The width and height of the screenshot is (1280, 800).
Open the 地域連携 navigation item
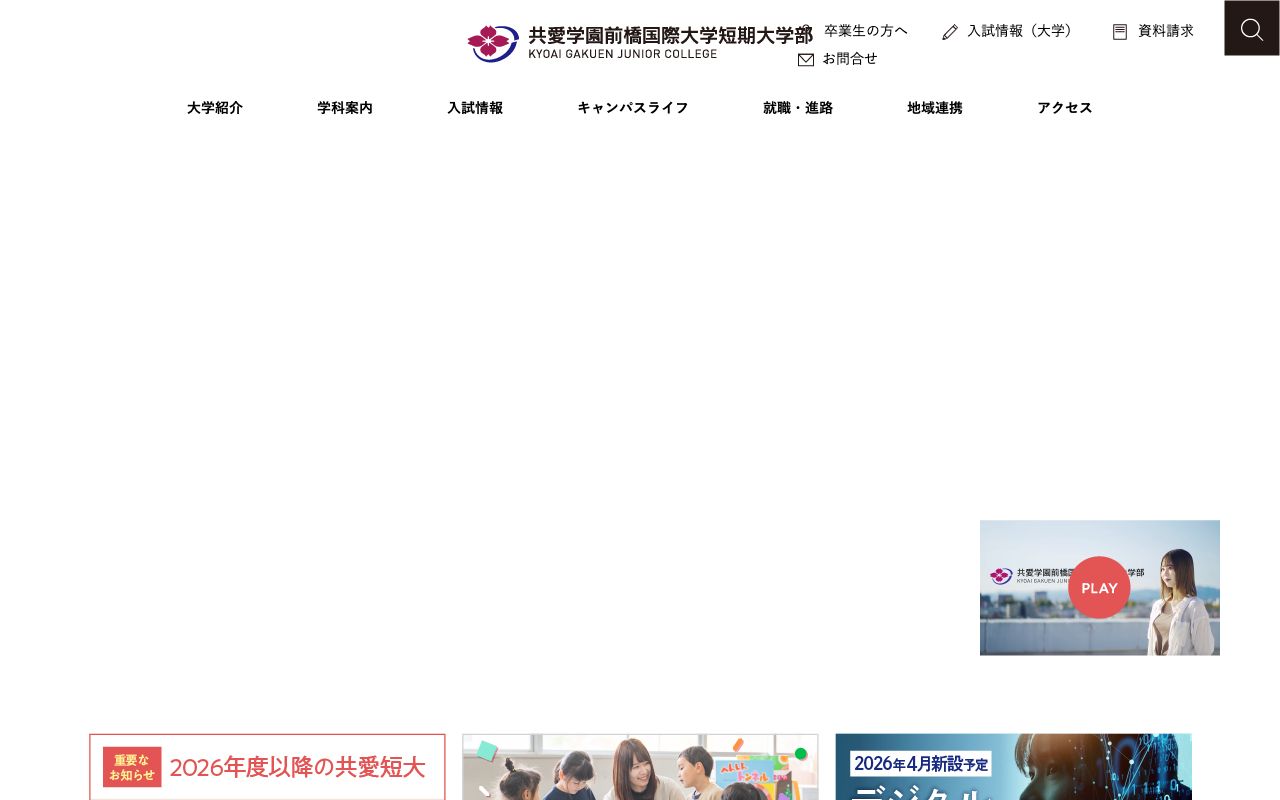(934, 108)
